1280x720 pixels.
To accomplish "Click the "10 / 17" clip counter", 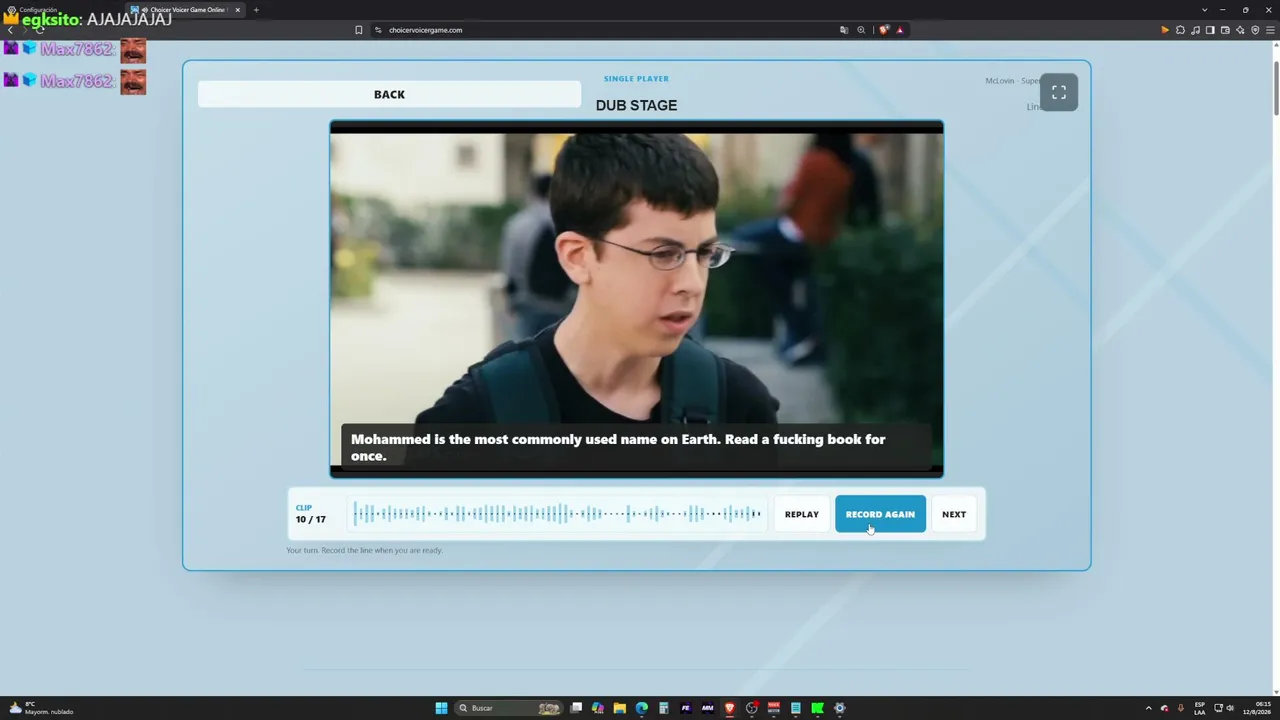I will point(310,520).
